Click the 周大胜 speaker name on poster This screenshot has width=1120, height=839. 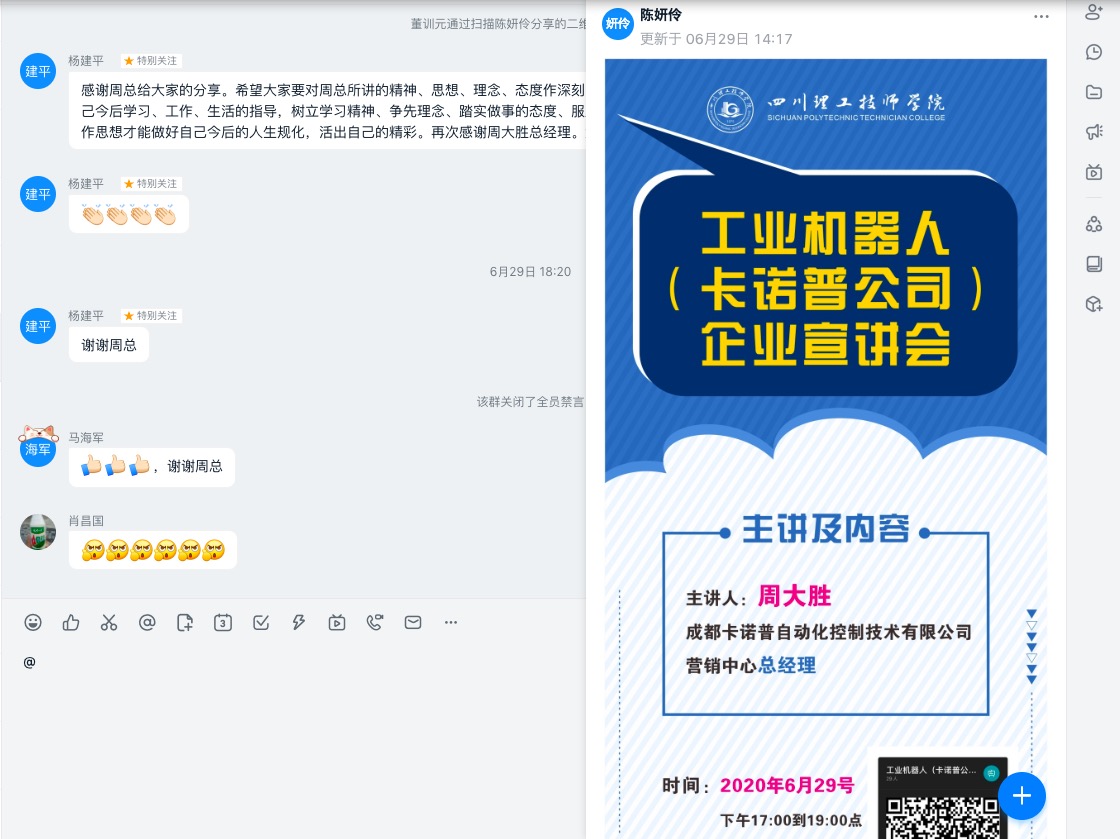pos(794,596)
